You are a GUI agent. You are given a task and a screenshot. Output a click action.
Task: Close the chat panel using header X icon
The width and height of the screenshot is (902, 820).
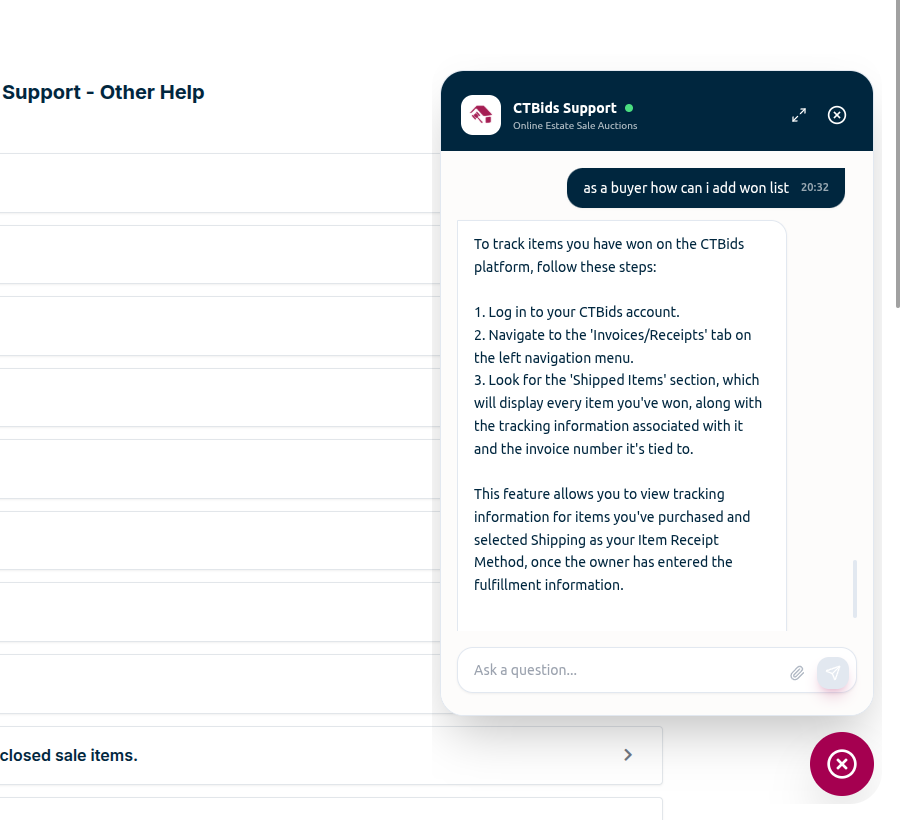[x=836, y=115]
